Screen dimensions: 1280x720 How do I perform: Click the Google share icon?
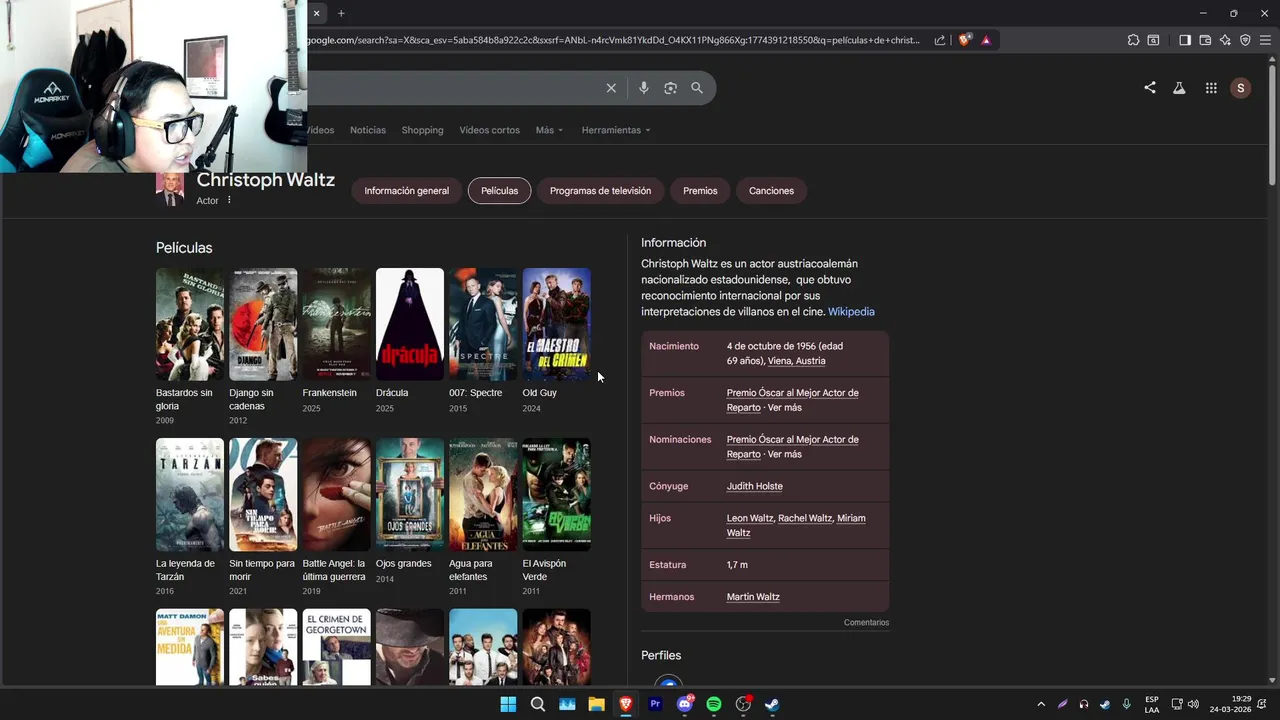coord(1150,88)
